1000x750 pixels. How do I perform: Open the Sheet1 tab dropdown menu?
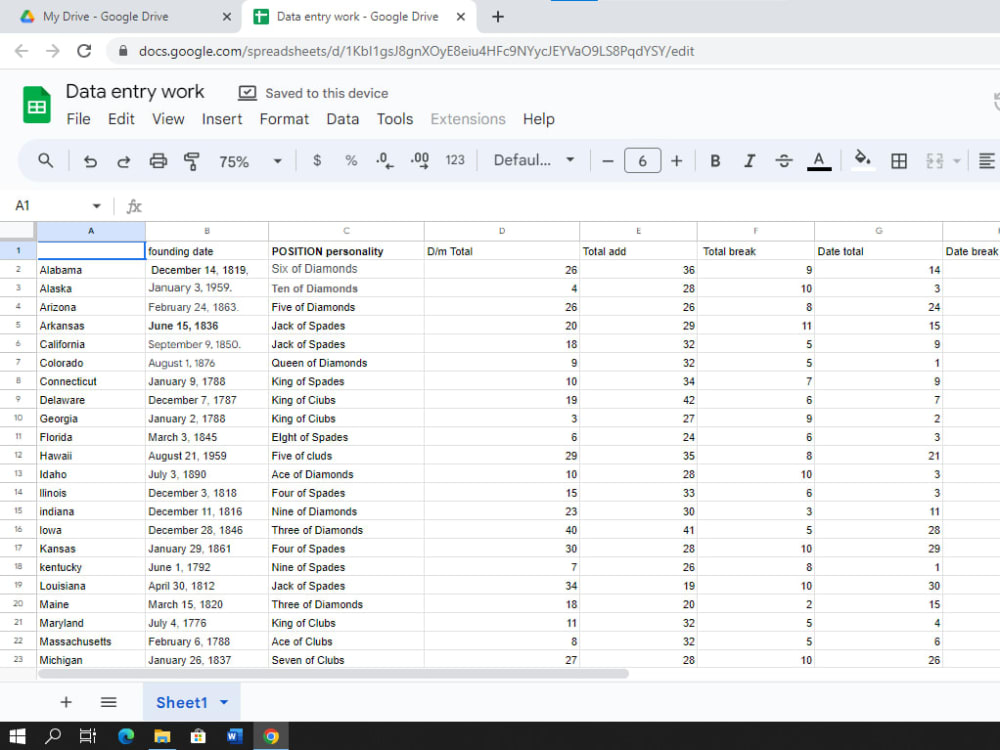[224, 702]
